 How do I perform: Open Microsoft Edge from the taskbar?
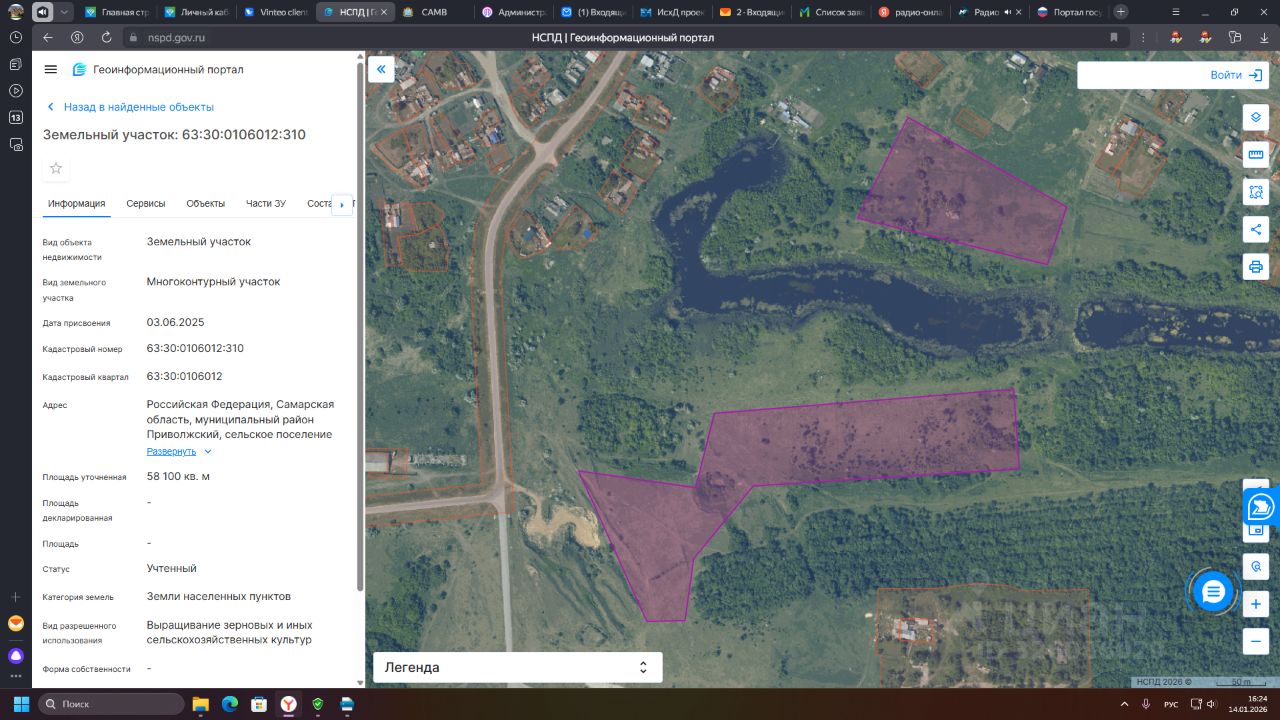tap(229, 704)
